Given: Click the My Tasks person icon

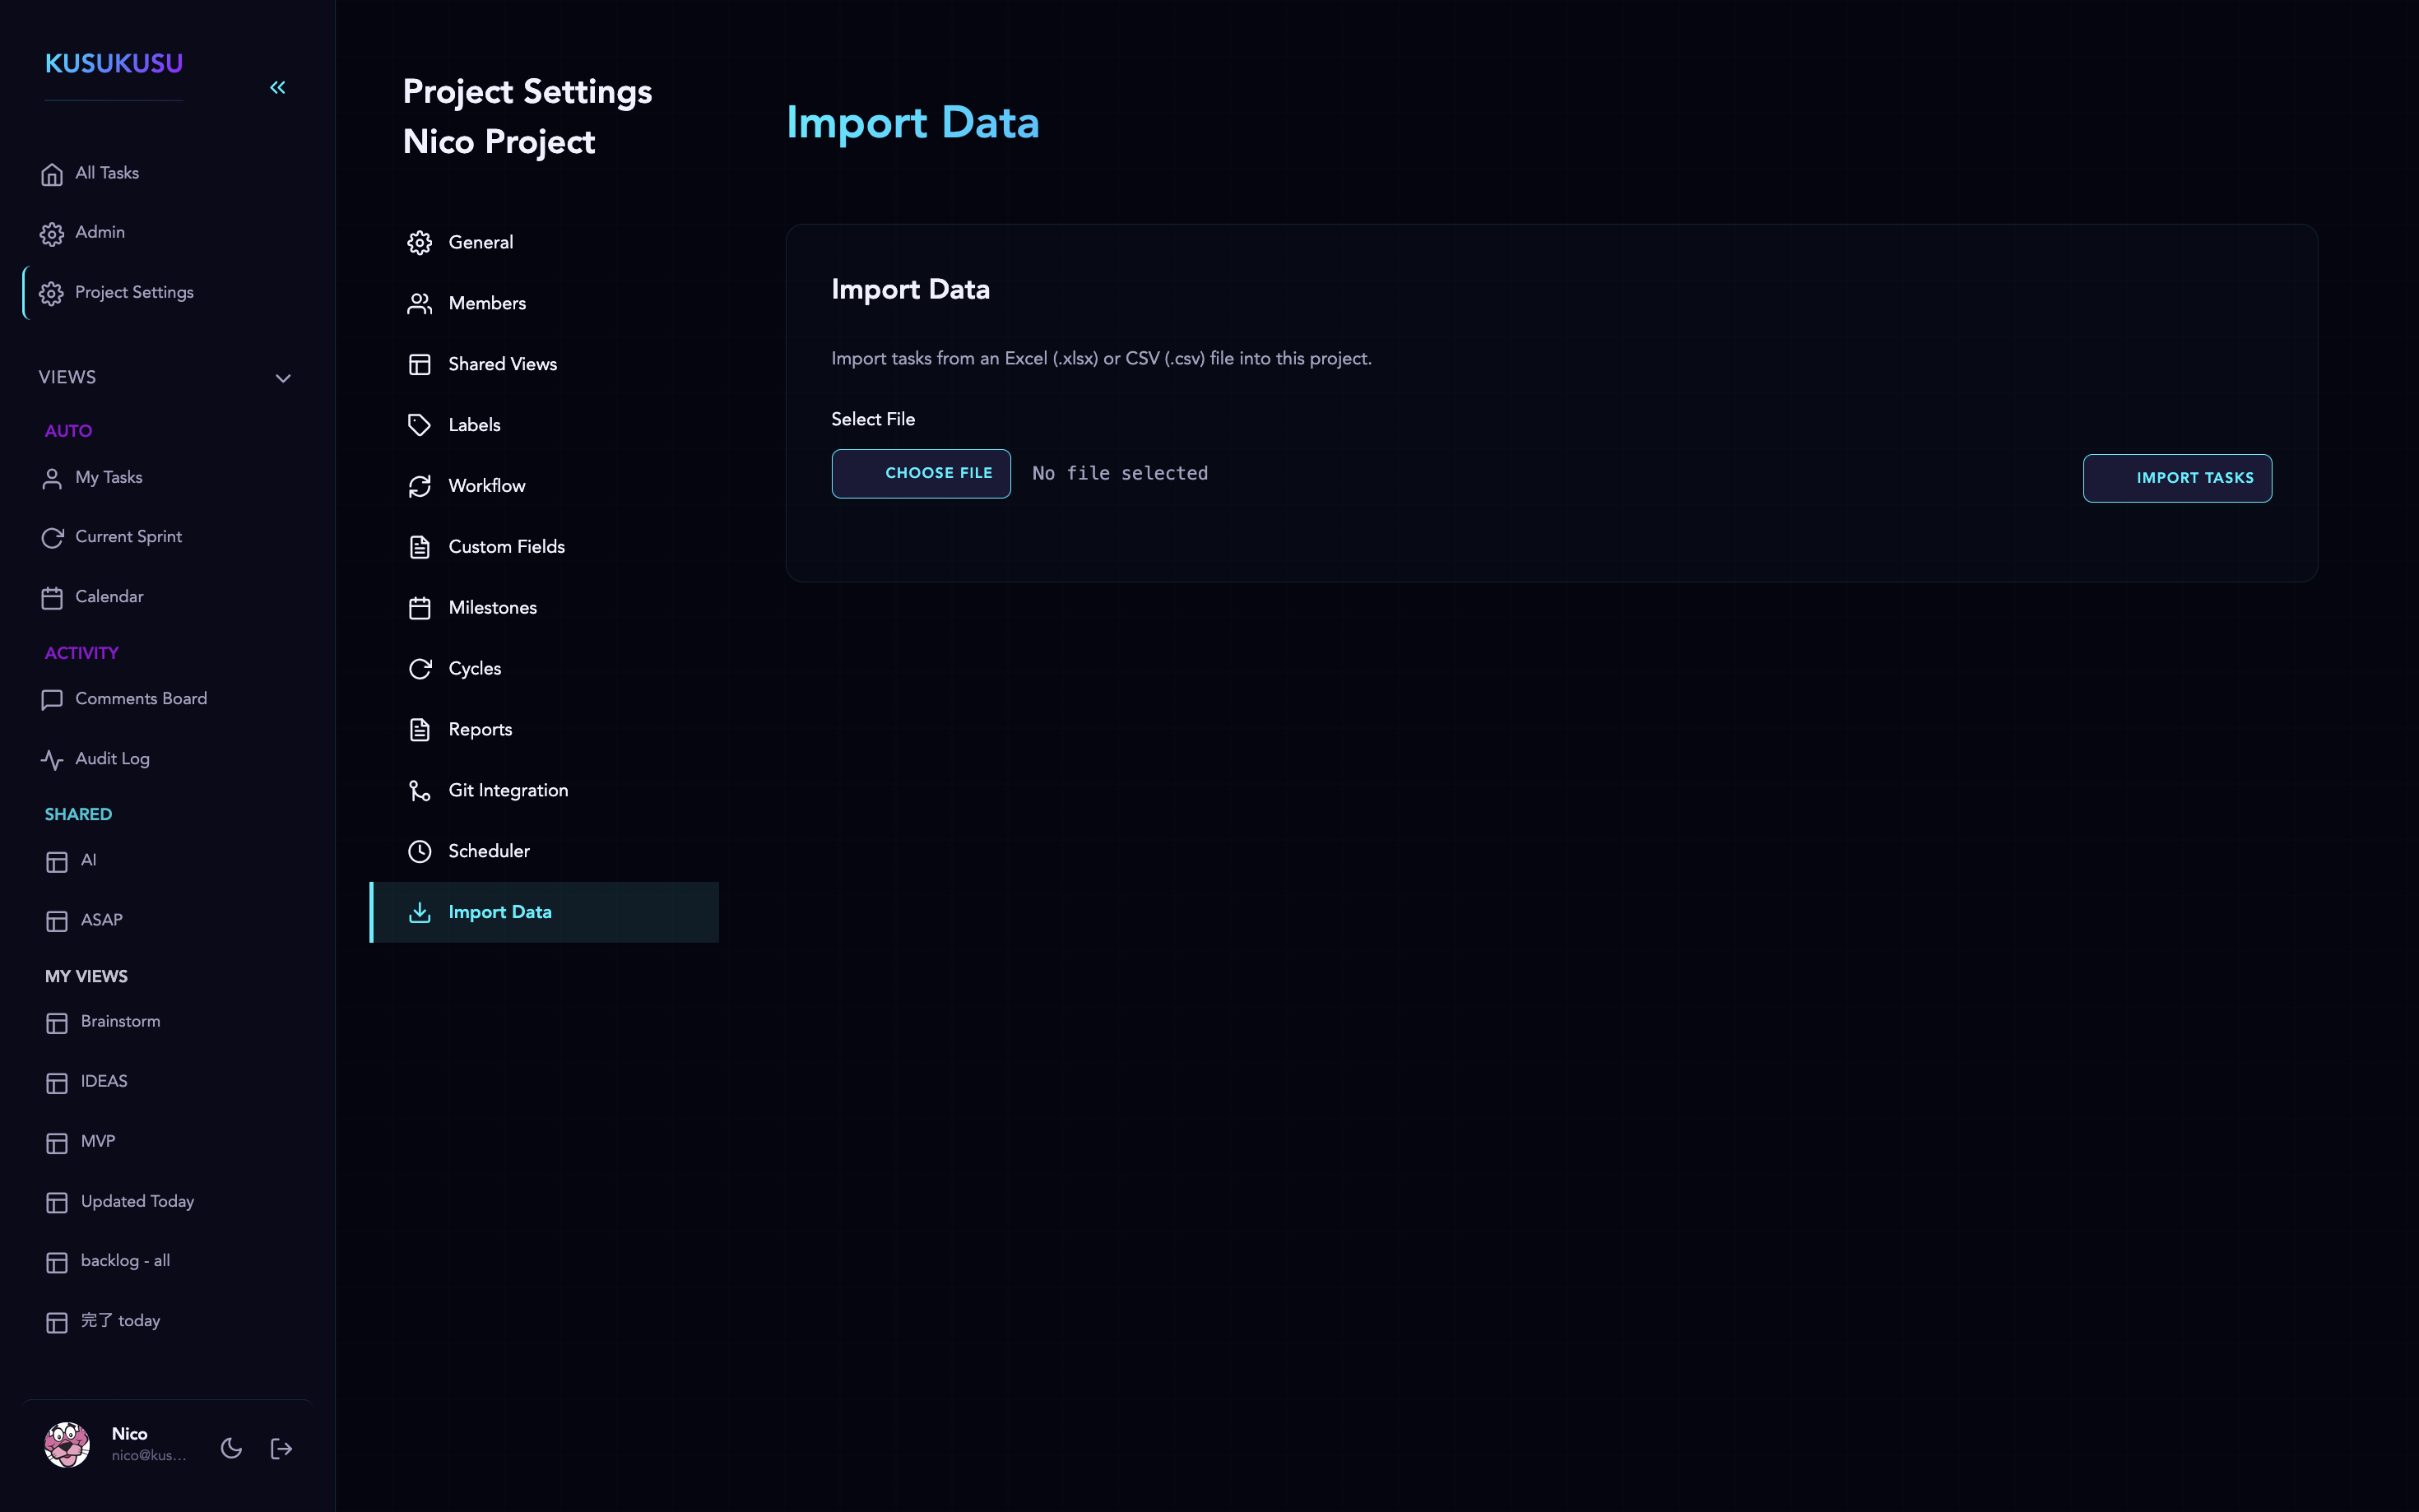Looking at the screenshot, I should pos(52,477).
